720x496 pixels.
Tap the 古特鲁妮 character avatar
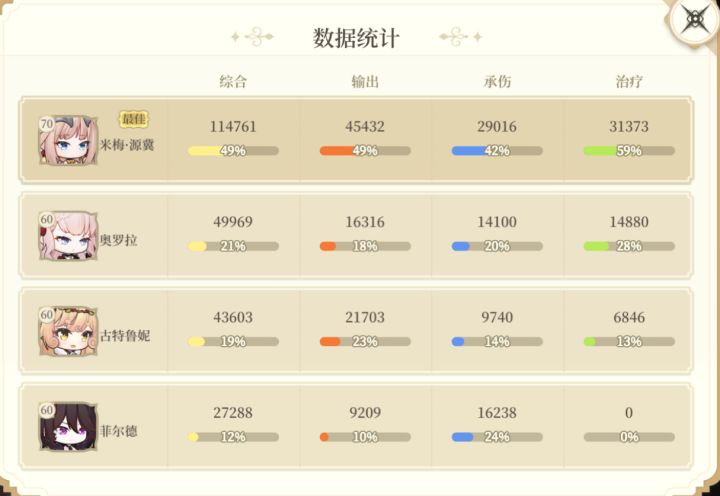(68, 331)
